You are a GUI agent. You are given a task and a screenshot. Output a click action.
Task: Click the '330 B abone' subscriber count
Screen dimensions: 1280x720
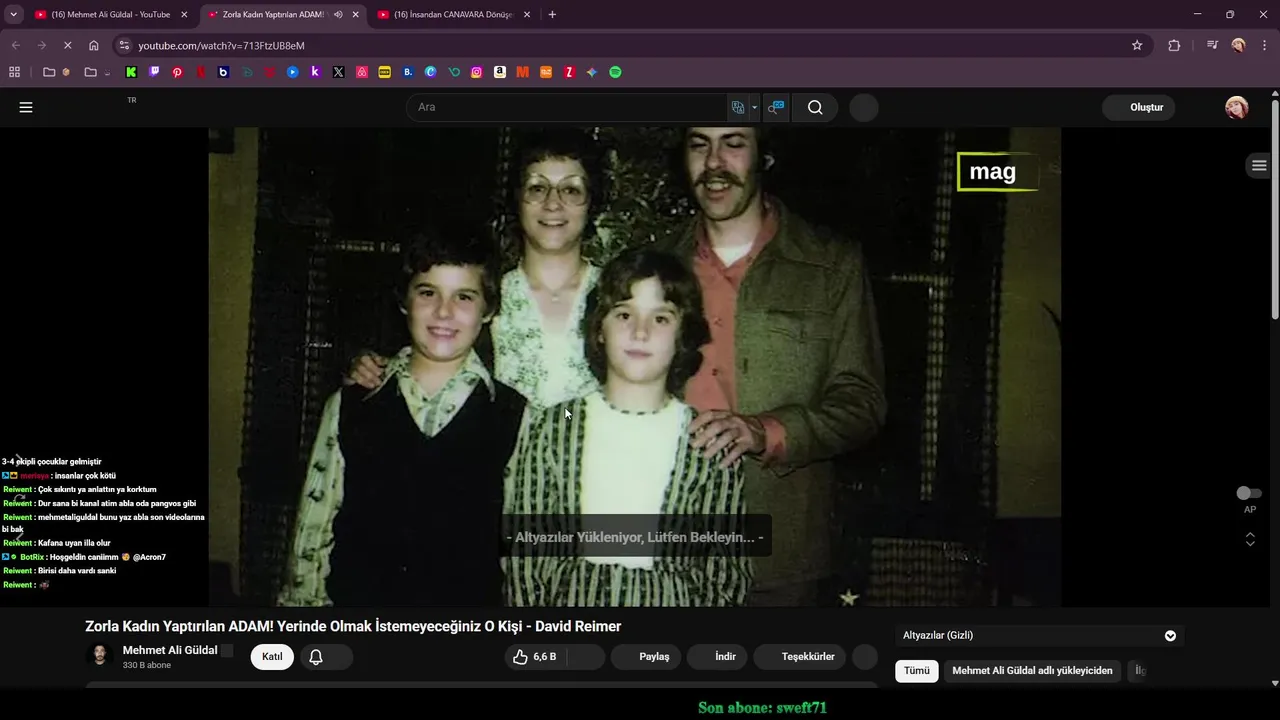(x=147, y=665)
